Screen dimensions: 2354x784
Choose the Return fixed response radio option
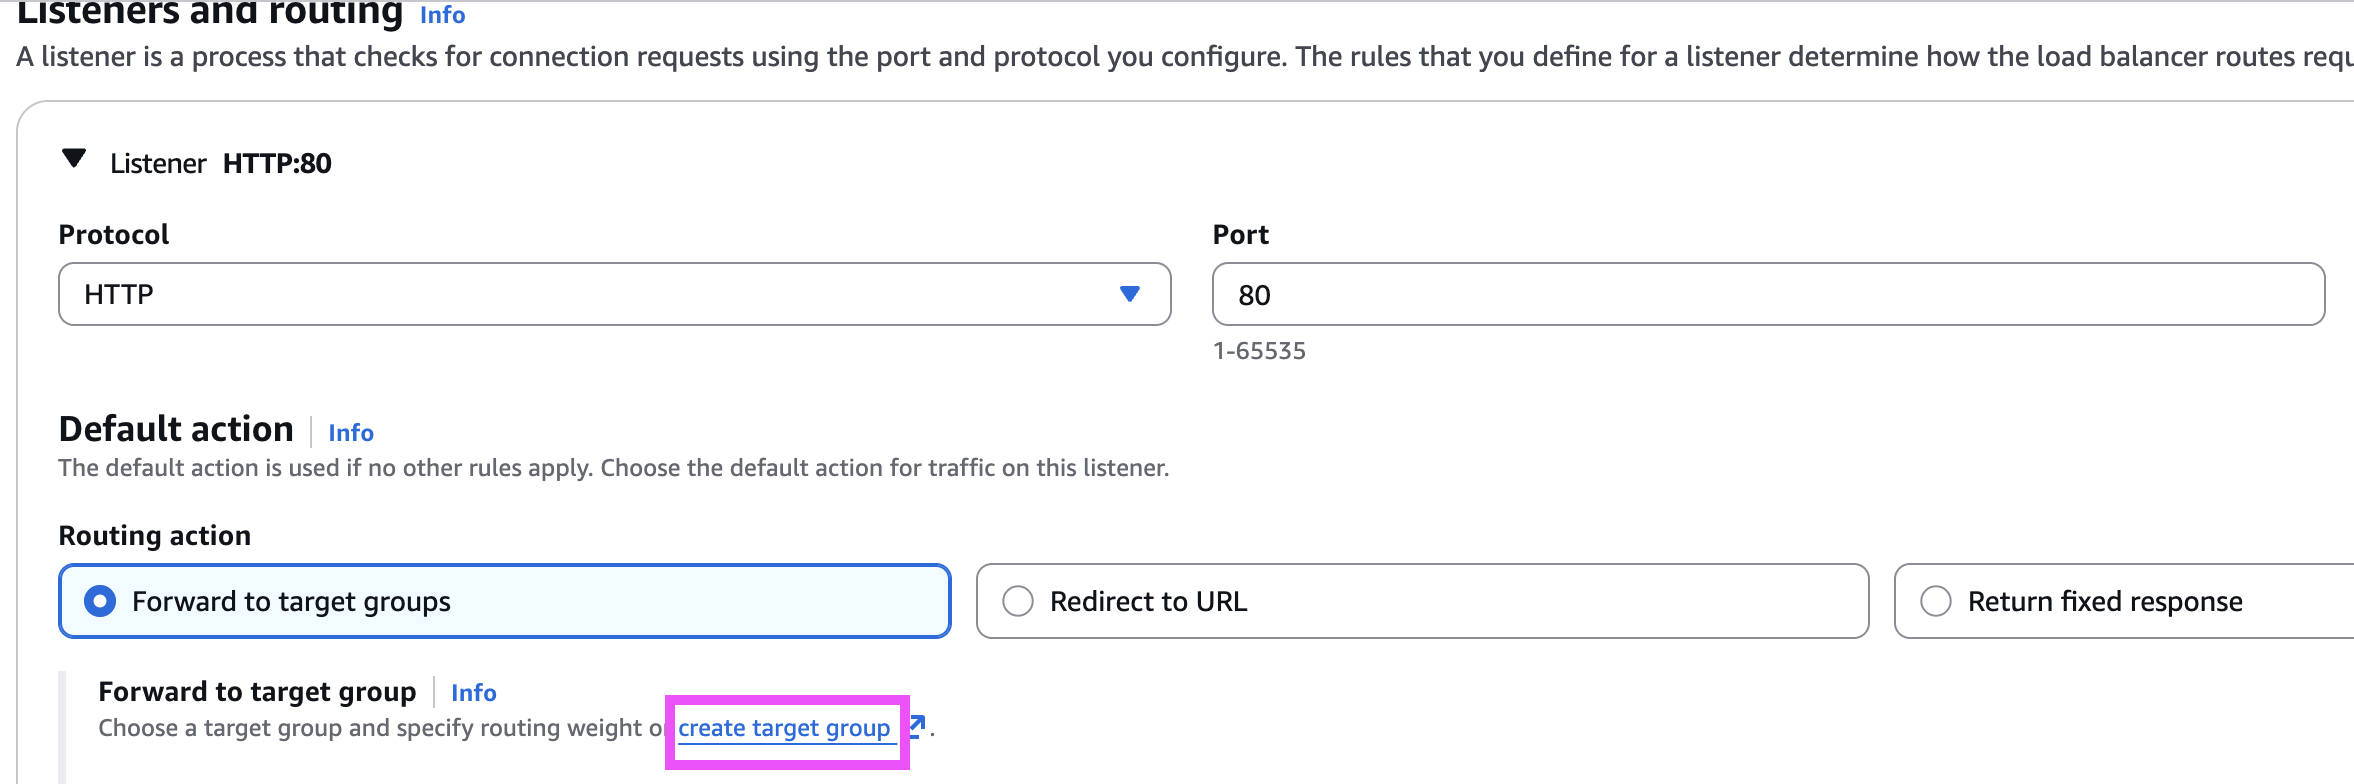(x=1936, y=601)
